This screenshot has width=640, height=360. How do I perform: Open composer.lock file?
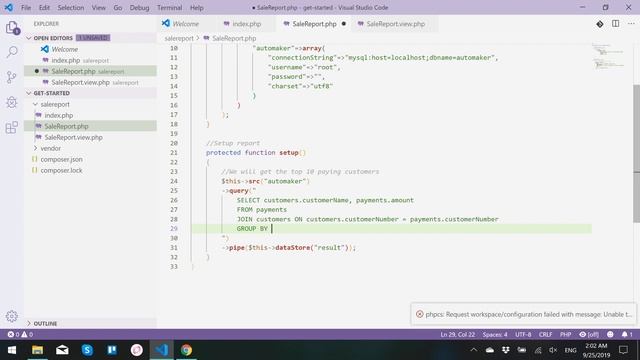pyautogui.click(x=61, y=170)
